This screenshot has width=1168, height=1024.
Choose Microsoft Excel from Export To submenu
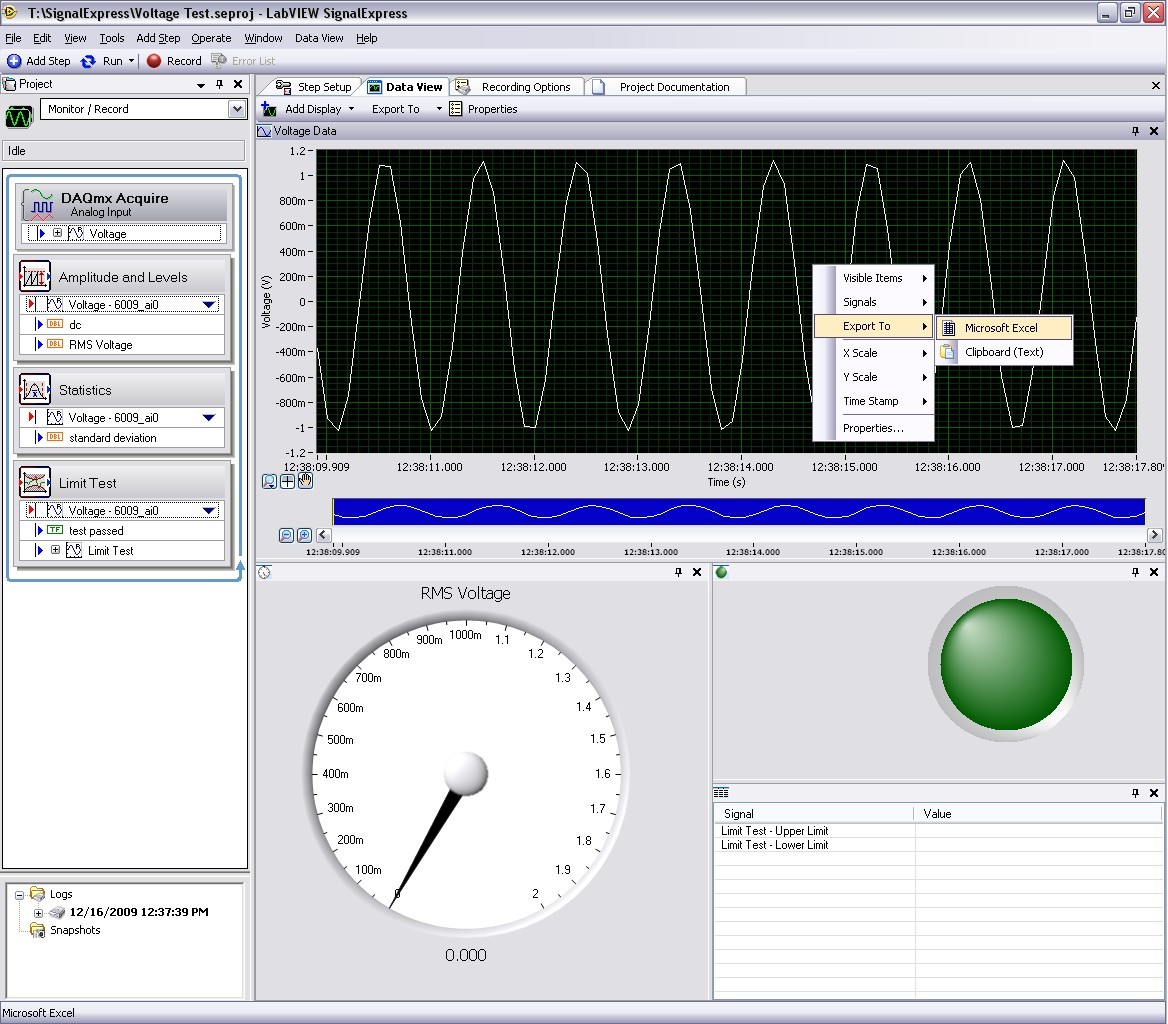coord(1001,328)
